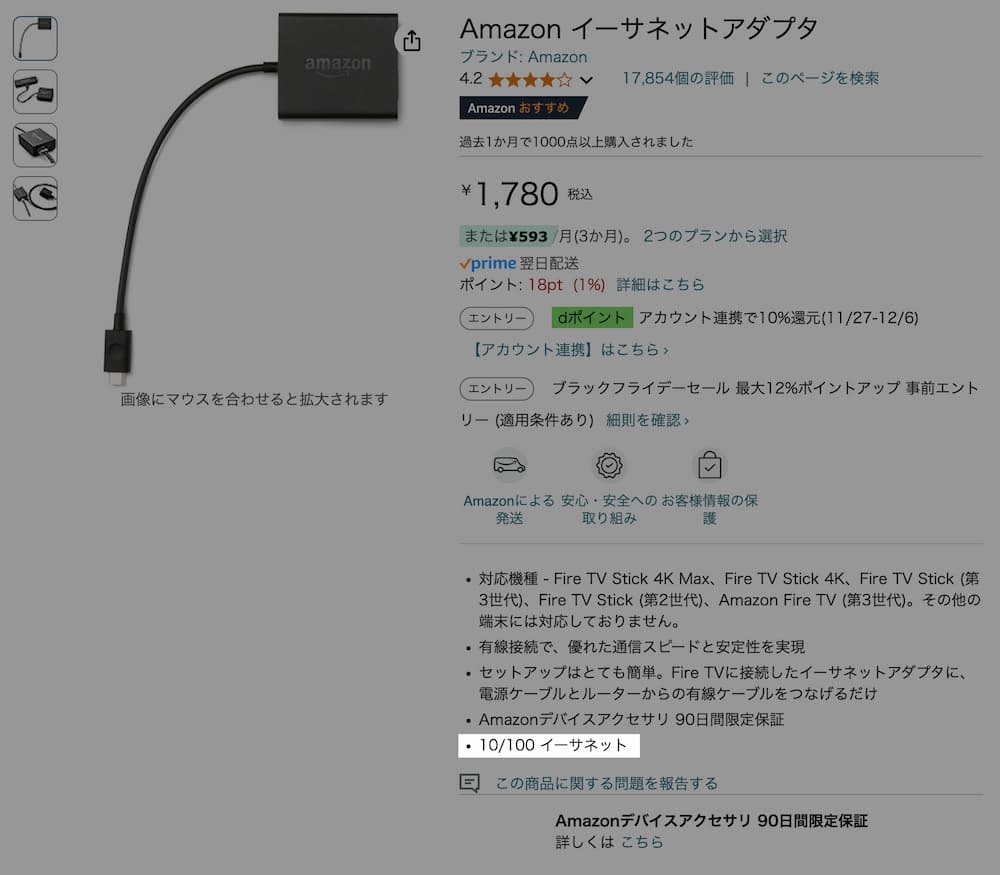
Task: Select the third product thumbnail
Action: tap(35, 145)
